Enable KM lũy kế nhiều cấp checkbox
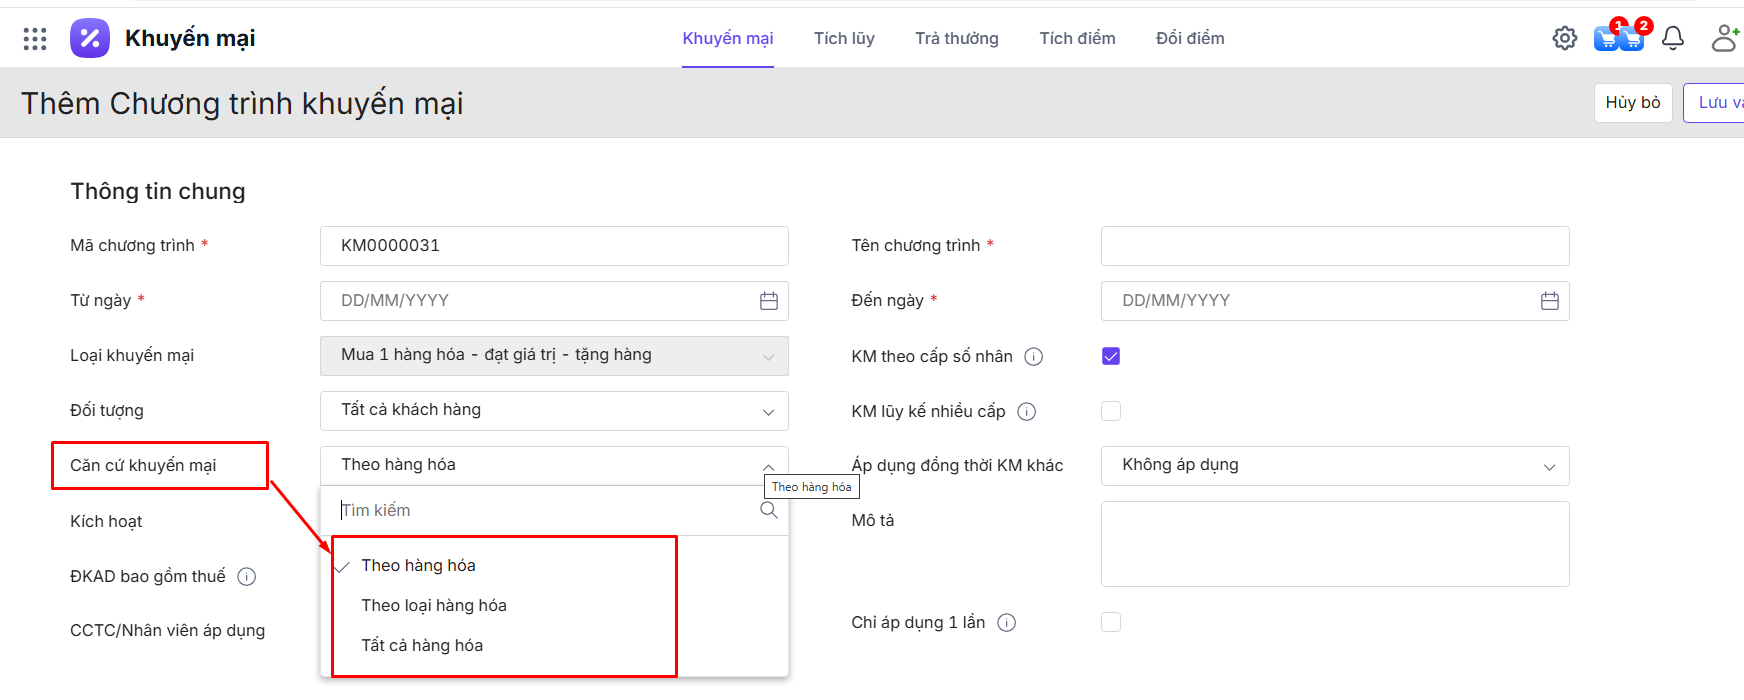This screenshot has width=1744, height=700. pyautogui.click(x=1111, y=411)
